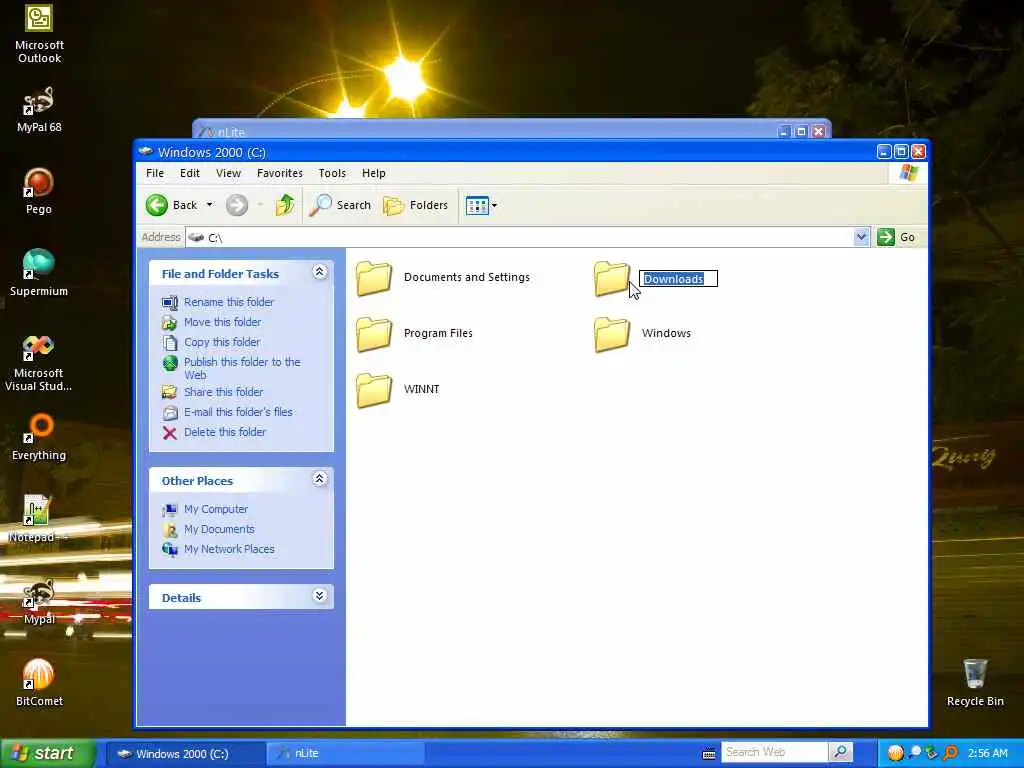This screenshot has width=1024, height=768.
Task: Click the Search Web taskbar field
Action: (x=775, y=752)
